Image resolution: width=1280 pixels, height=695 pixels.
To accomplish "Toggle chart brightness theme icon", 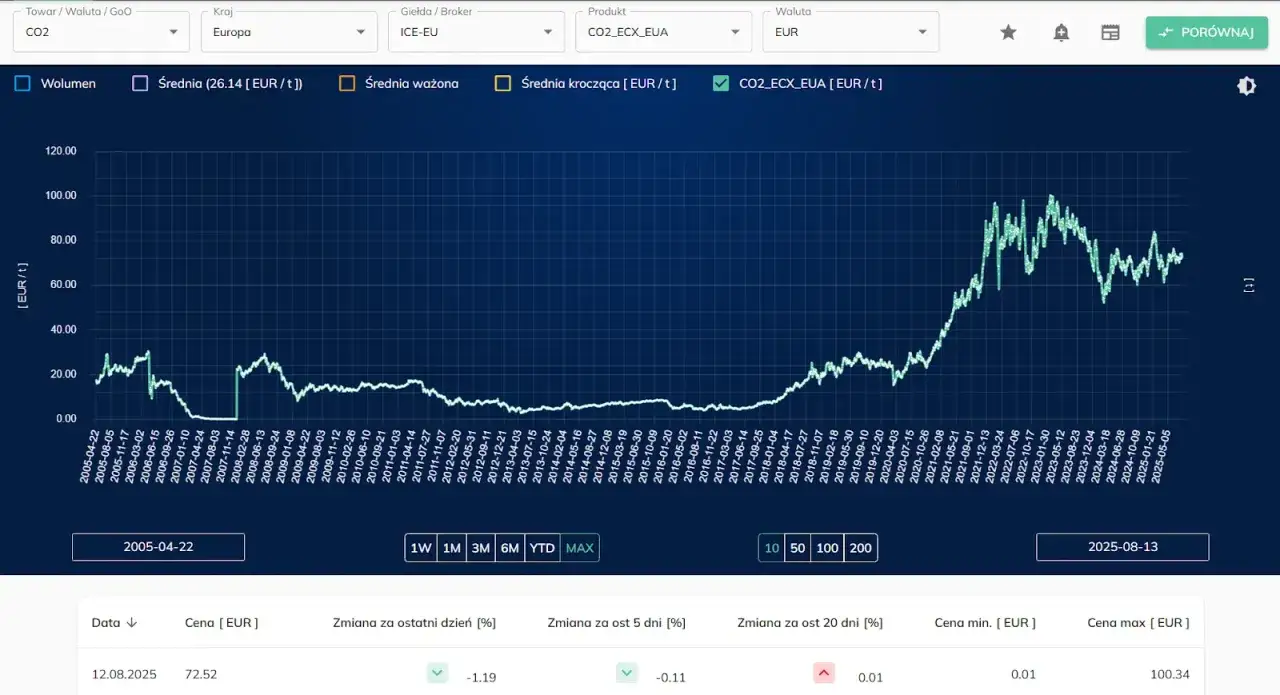I will point(1246,86).
